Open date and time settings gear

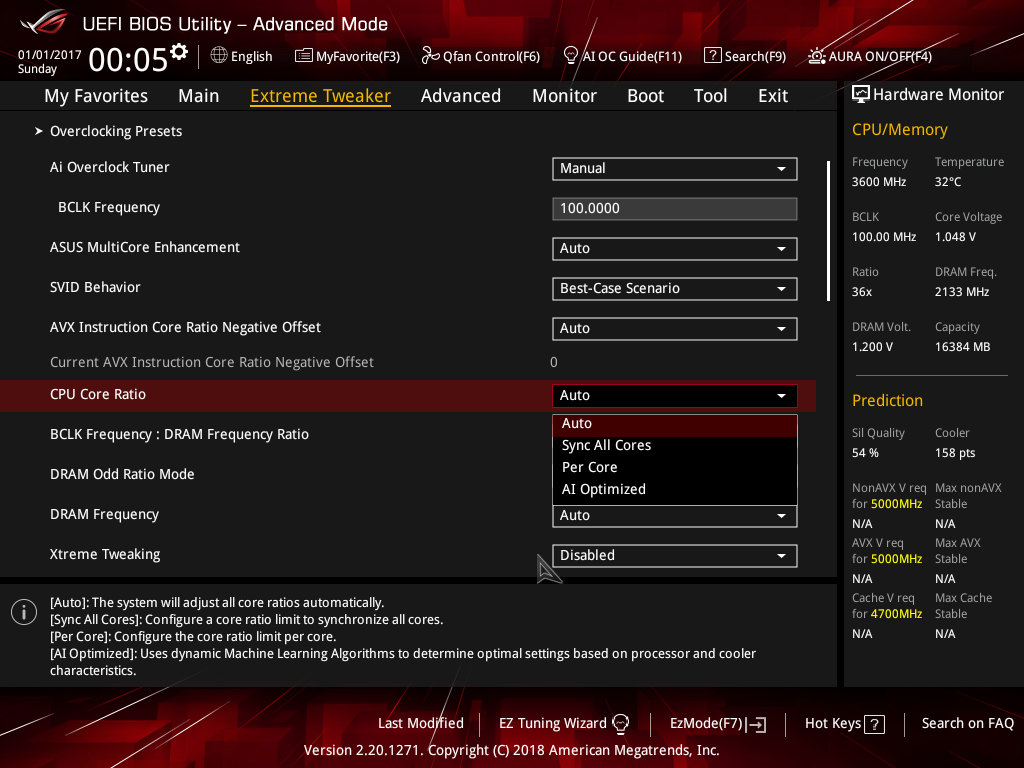(179, 52)
